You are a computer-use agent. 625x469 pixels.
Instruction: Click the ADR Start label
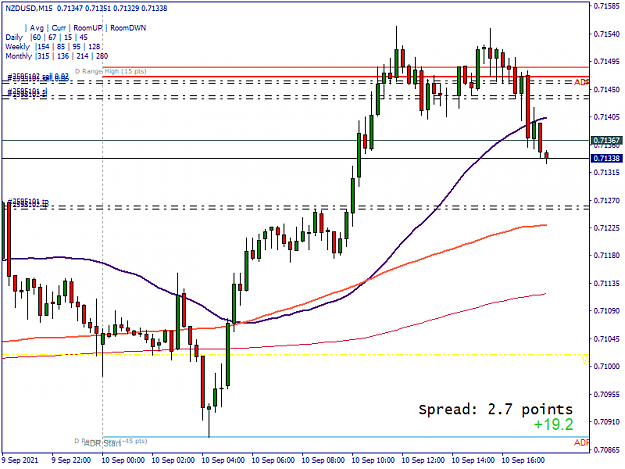click(102, 443)
